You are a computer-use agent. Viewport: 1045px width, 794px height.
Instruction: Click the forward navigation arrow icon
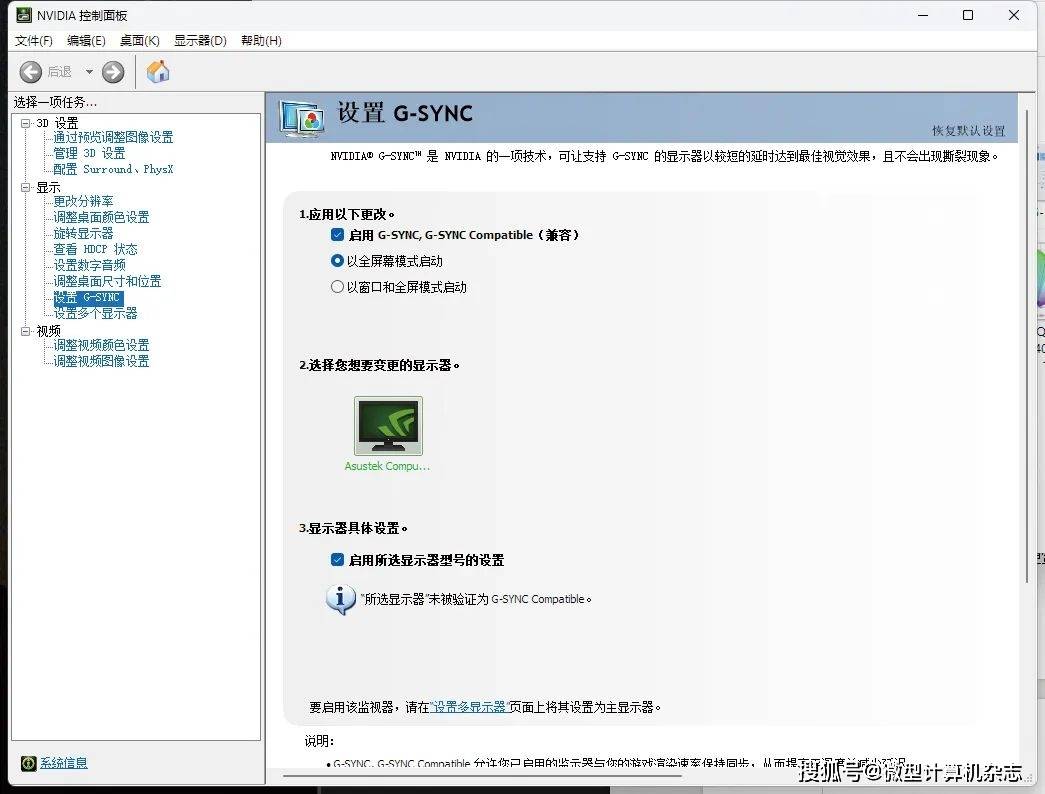click(x=112, y=71)
